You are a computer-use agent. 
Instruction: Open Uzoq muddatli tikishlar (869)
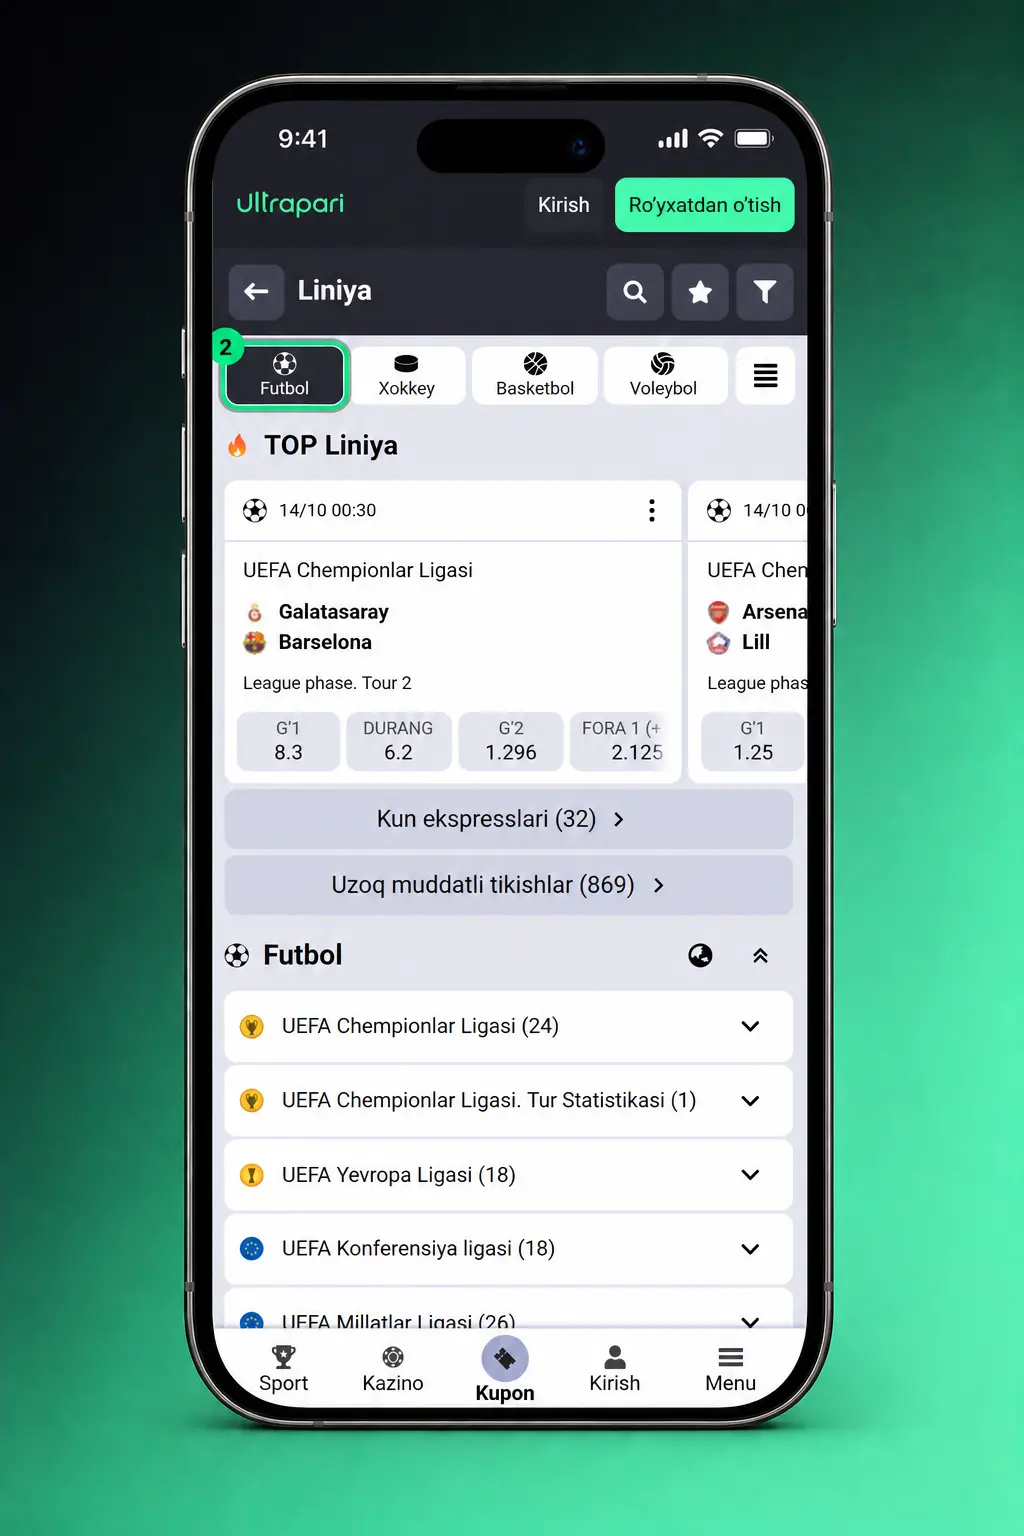[x=509, y=885]
